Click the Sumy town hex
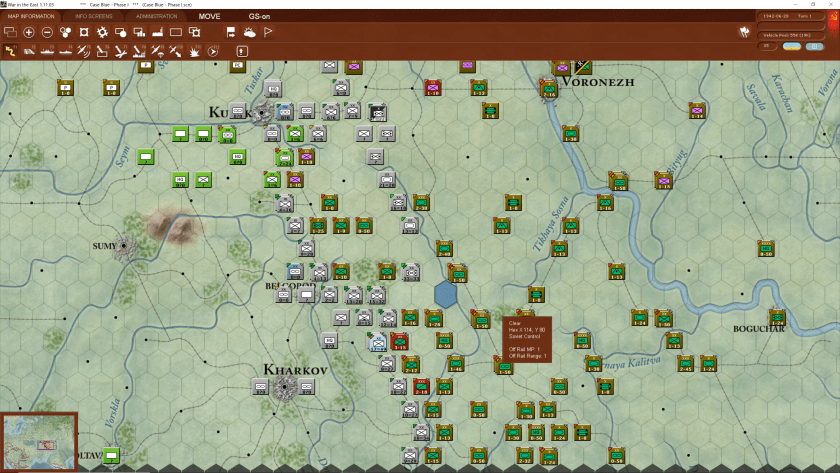 pyautogui.click(x=124, y=246)
